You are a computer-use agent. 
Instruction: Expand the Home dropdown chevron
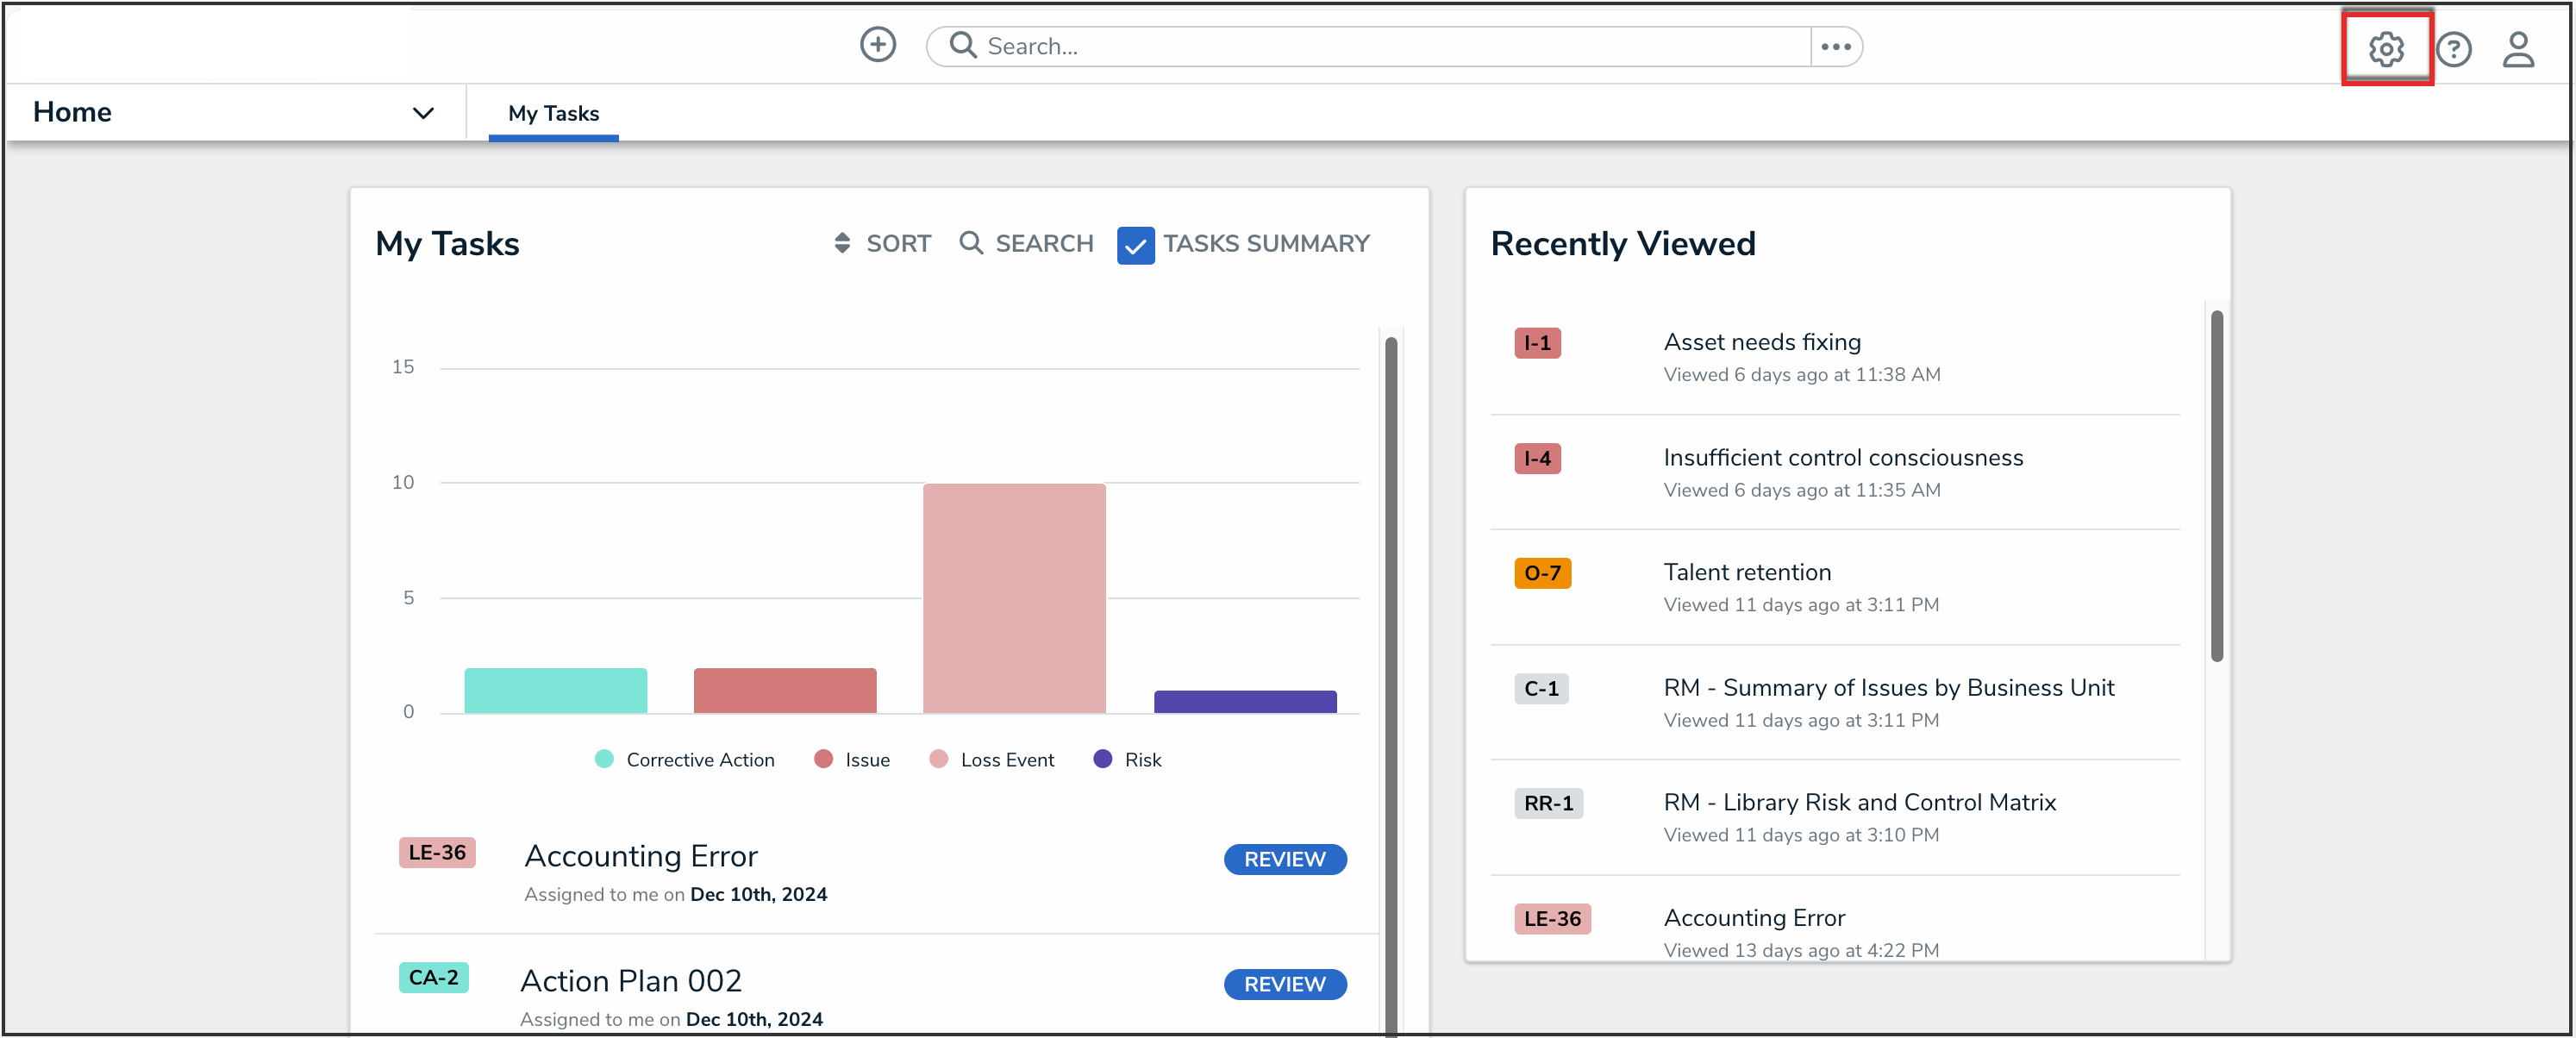pos(423,113)
